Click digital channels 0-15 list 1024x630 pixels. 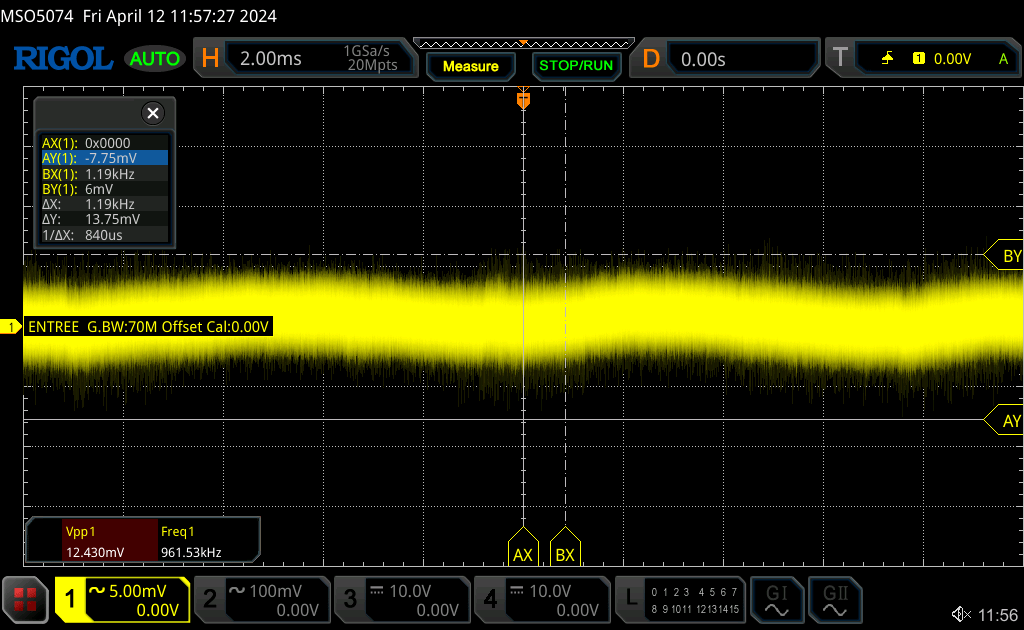click(x=695, y=600)
